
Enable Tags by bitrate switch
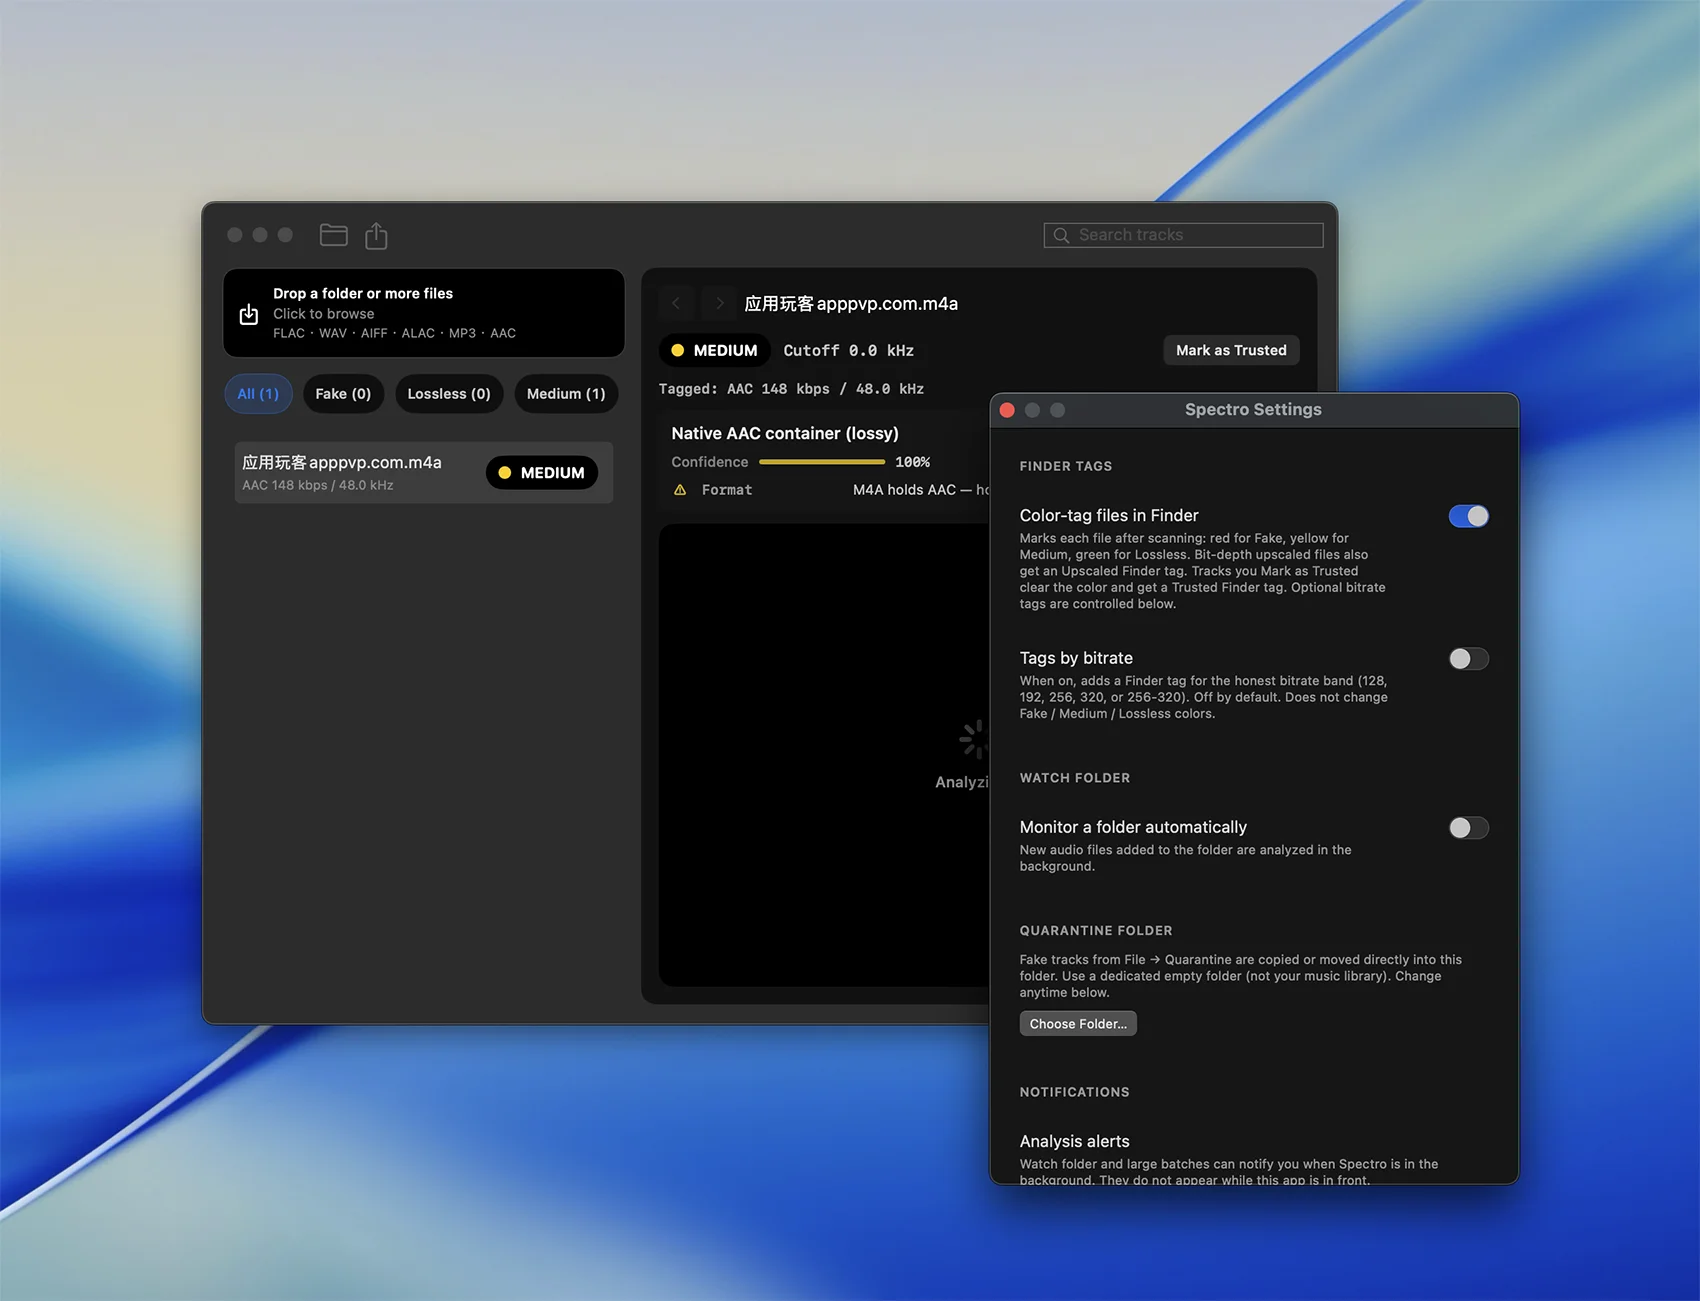click(1468, 659)
